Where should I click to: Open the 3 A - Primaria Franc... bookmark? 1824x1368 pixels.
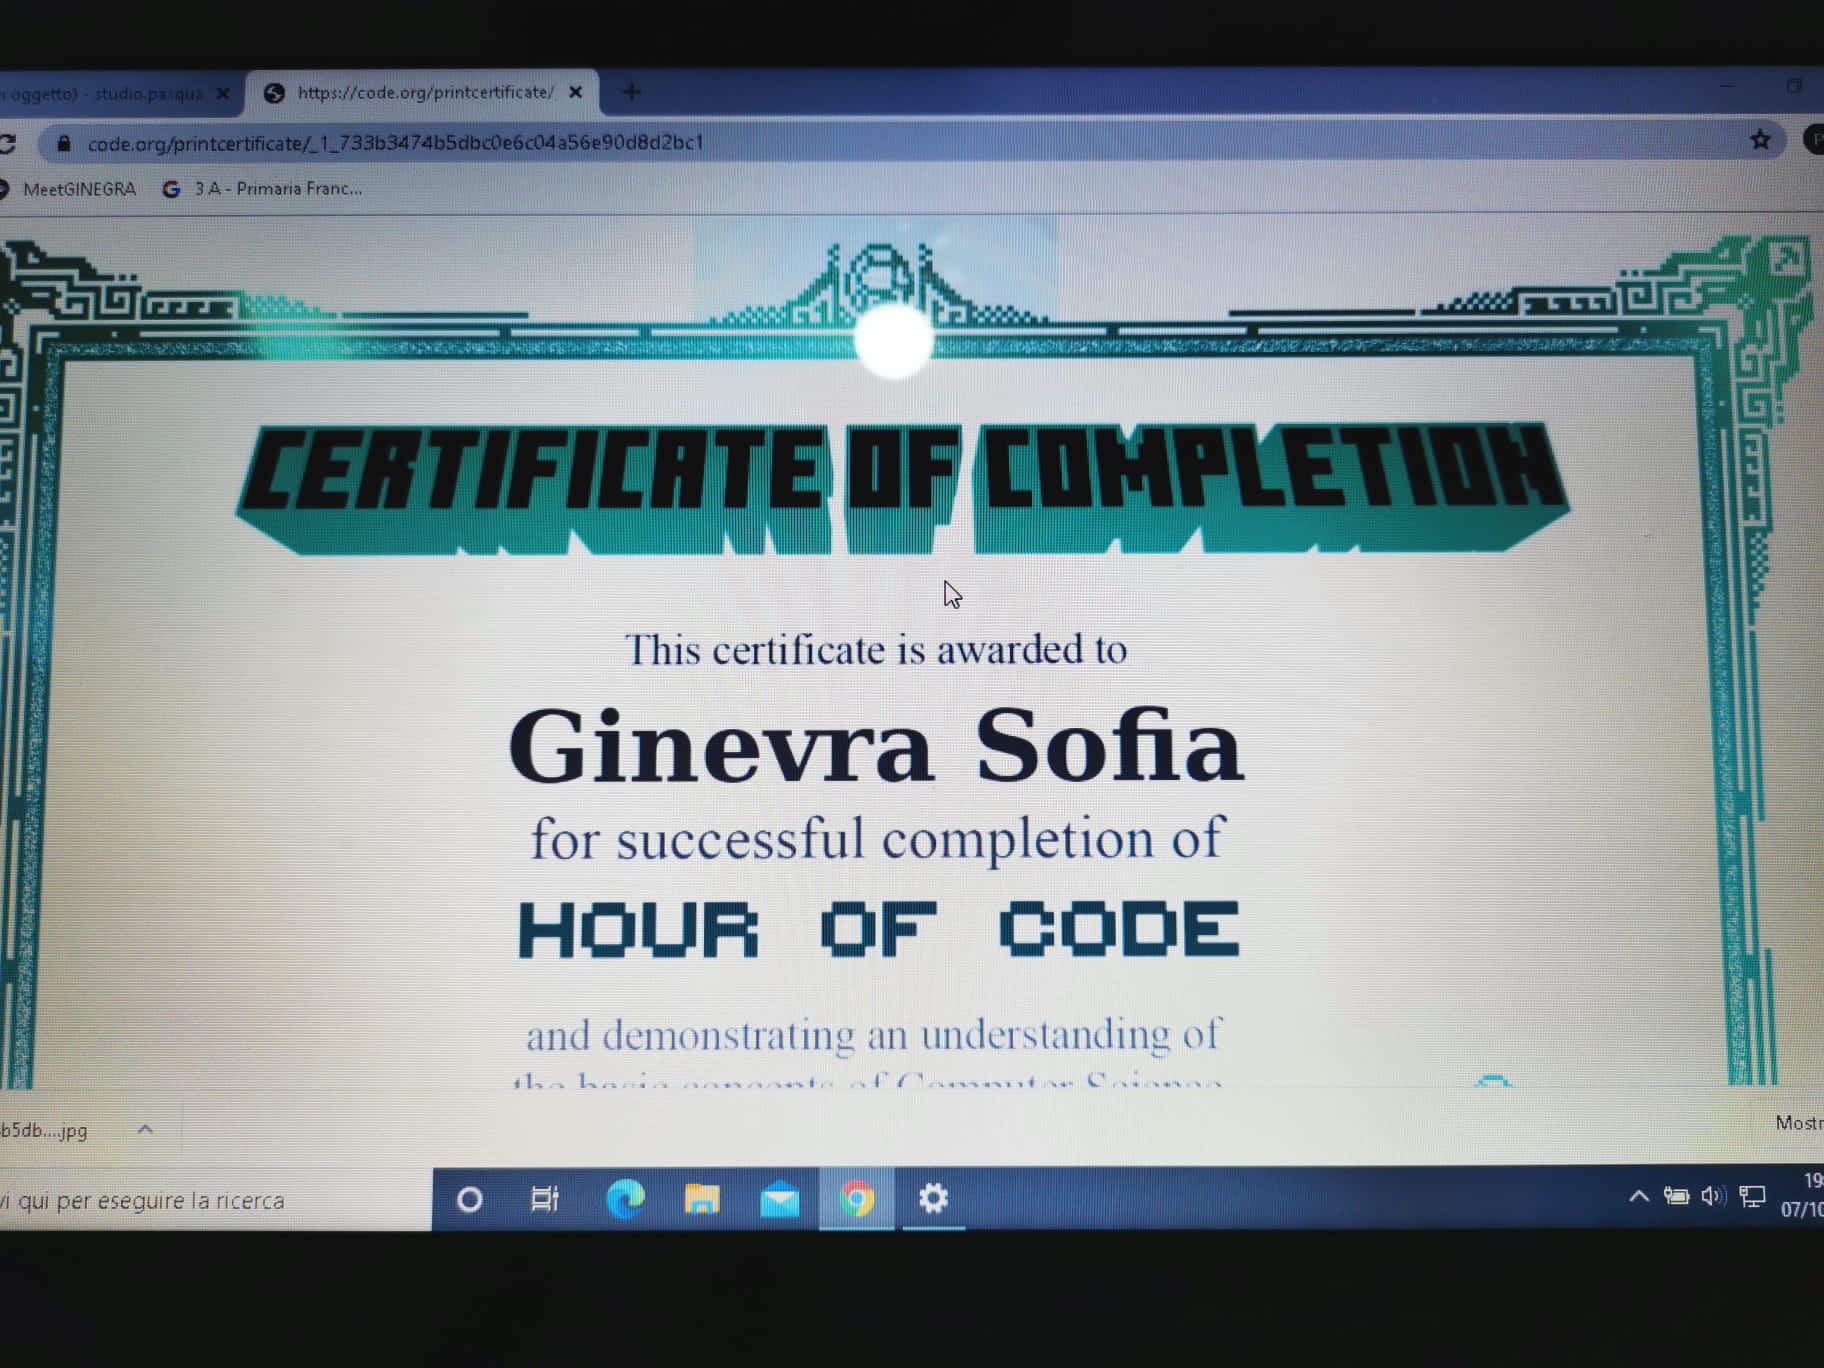pyautogui.click(x=262, y=188)
